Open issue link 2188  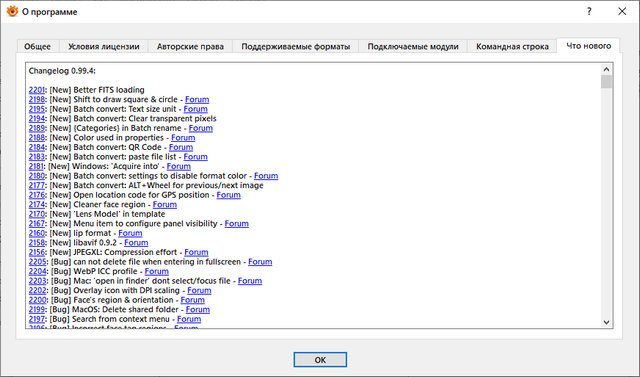click(x=37, y=137)
